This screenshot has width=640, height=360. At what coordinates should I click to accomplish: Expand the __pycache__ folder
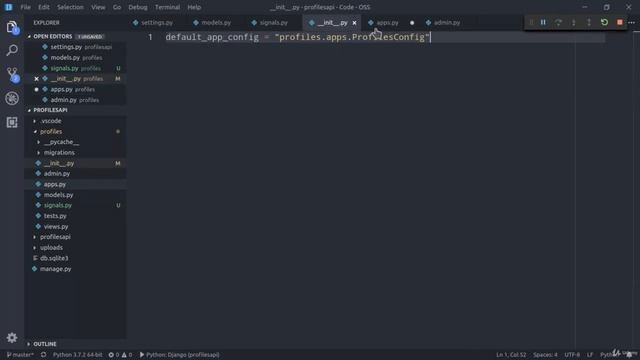[x=61, y=142]
